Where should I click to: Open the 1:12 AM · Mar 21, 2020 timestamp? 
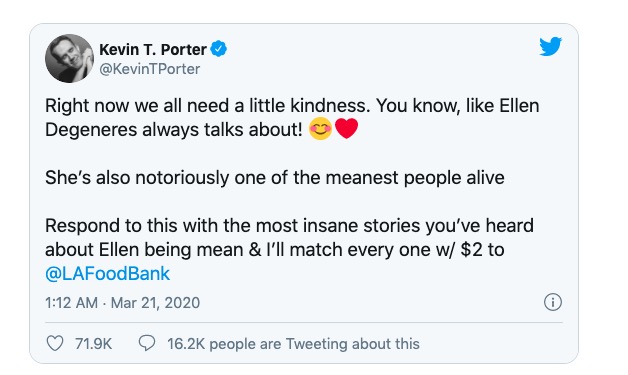click(x=122, y=302)
